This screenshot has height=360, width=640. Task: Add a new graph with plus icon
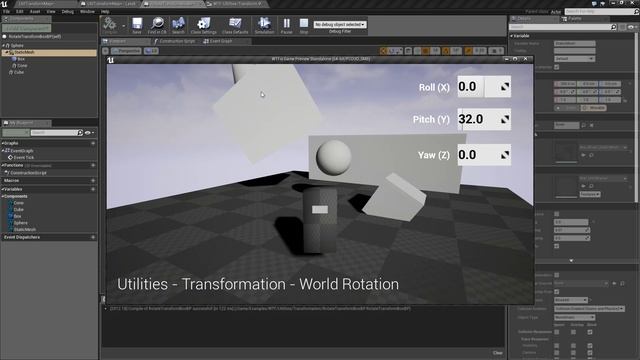tap(93, 143)
